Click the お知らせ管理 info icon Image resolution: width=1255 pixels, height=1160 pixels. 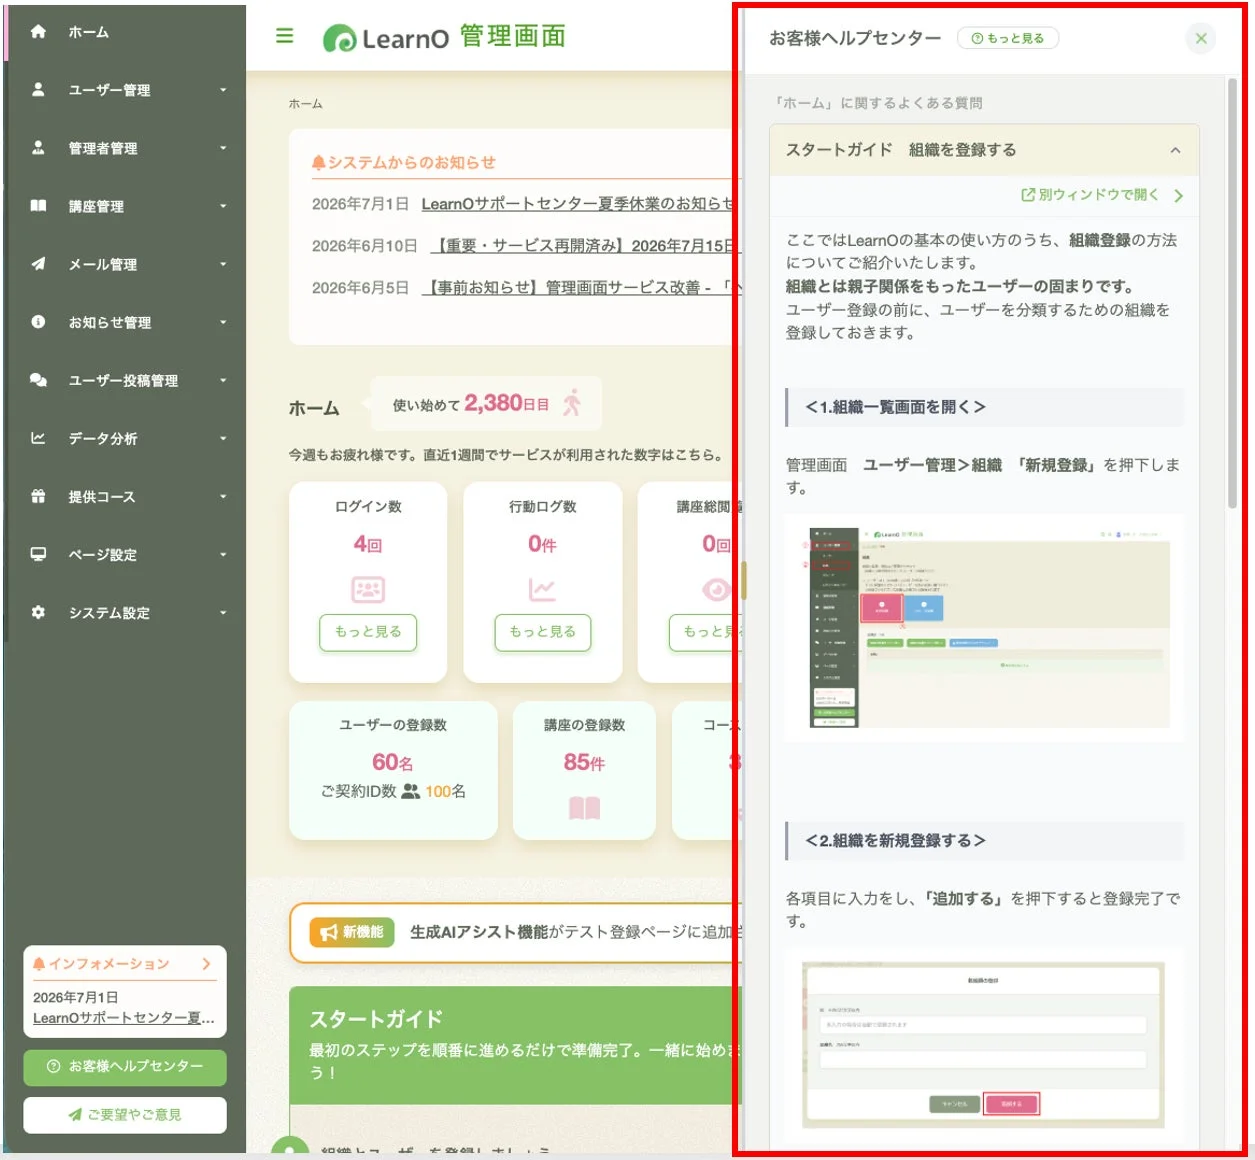click(x=38, y=321)
